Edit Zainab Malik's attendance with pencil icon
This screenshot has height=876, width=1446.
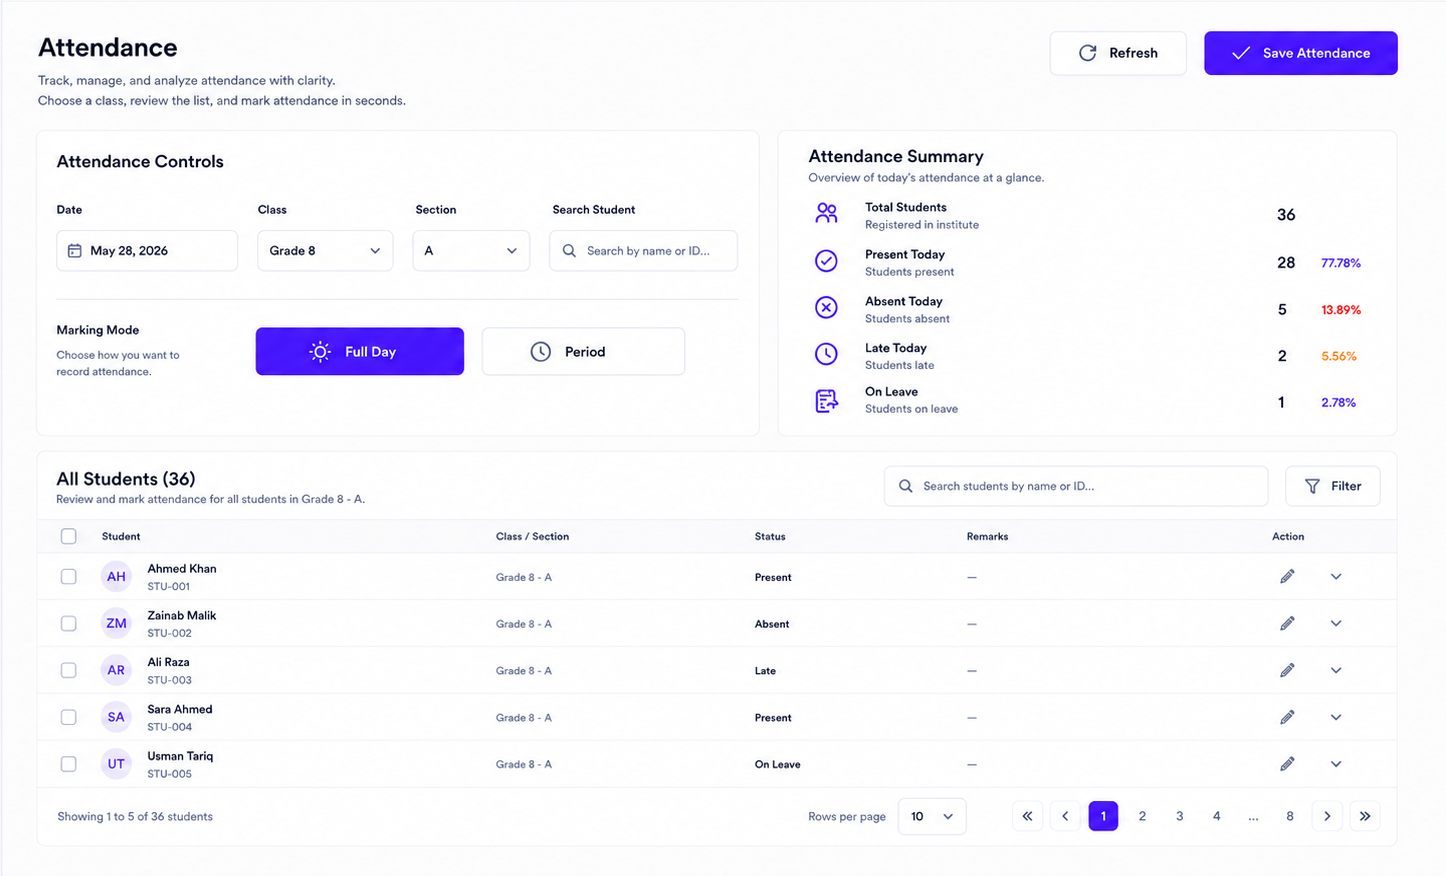tap(1287, 623)
